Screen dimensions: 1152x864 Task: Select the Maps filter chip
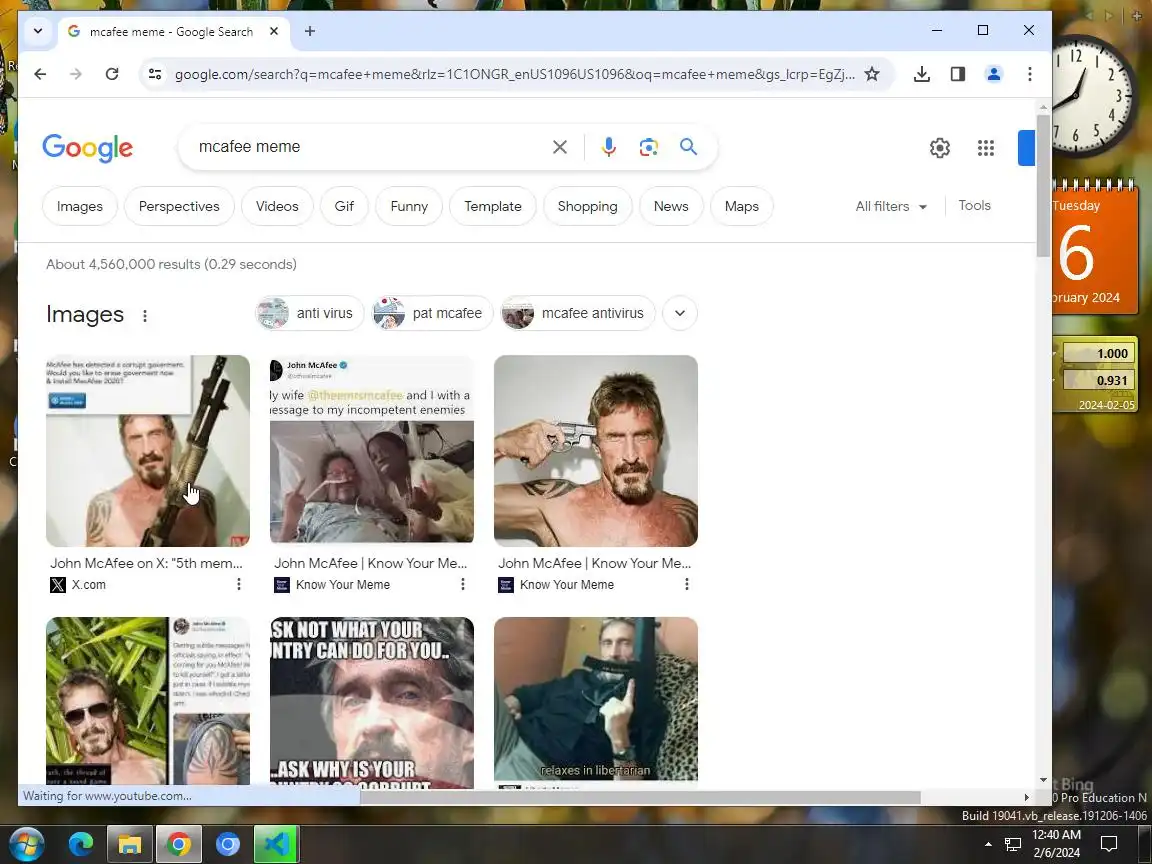coord(741,206)
